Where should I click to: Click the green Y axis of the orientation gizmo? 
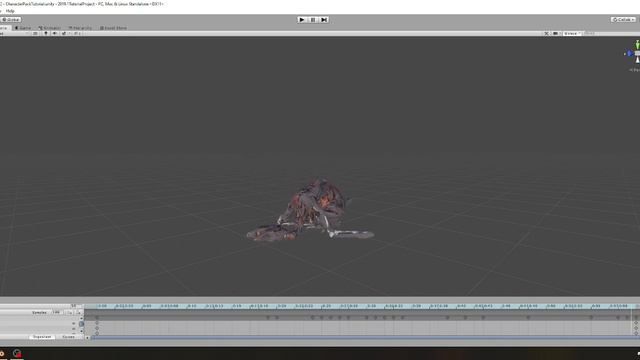coord(637,45)
